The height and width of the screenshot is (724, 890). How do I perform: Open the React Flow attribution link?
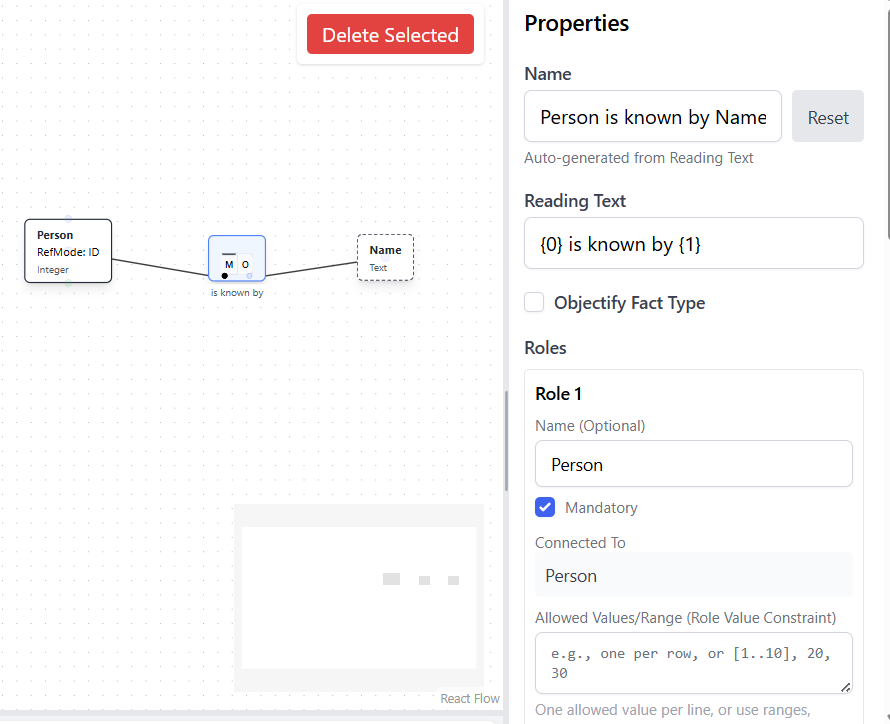(x=469, y=698)
